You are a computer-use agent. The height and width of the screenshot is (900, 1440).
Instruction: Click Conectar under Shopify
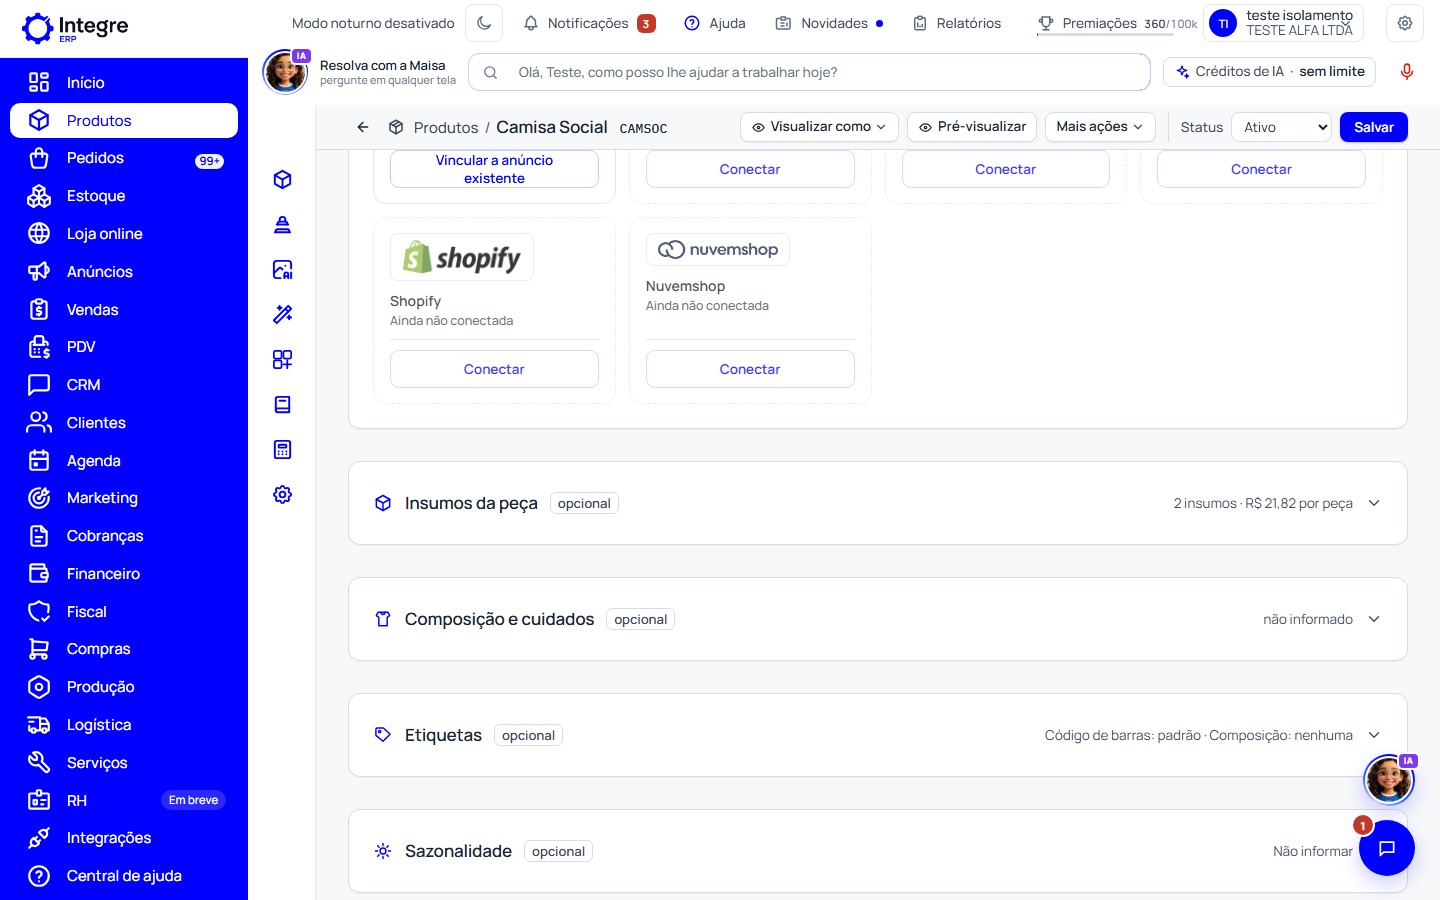coord(494,369)
